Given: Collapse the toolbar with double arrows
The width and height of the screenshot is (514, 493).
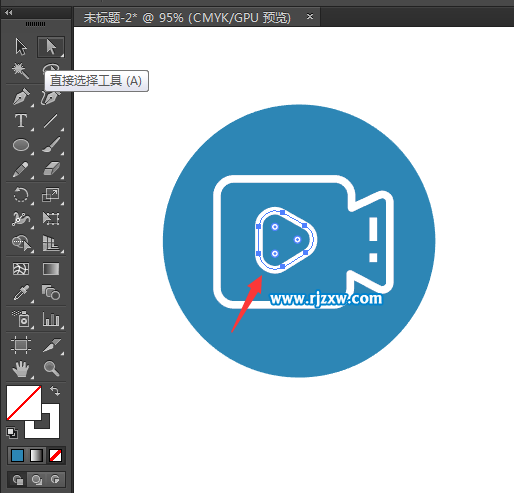Looking at the screenshot, I should [x=9, y=12].
